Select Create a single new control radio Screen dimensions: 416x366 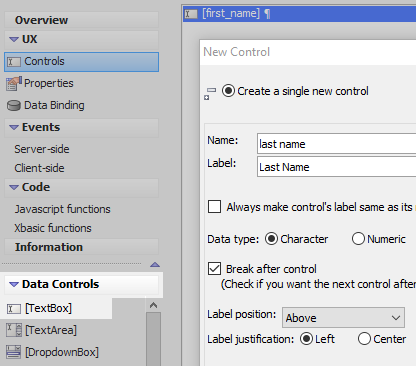pos(228,91)
